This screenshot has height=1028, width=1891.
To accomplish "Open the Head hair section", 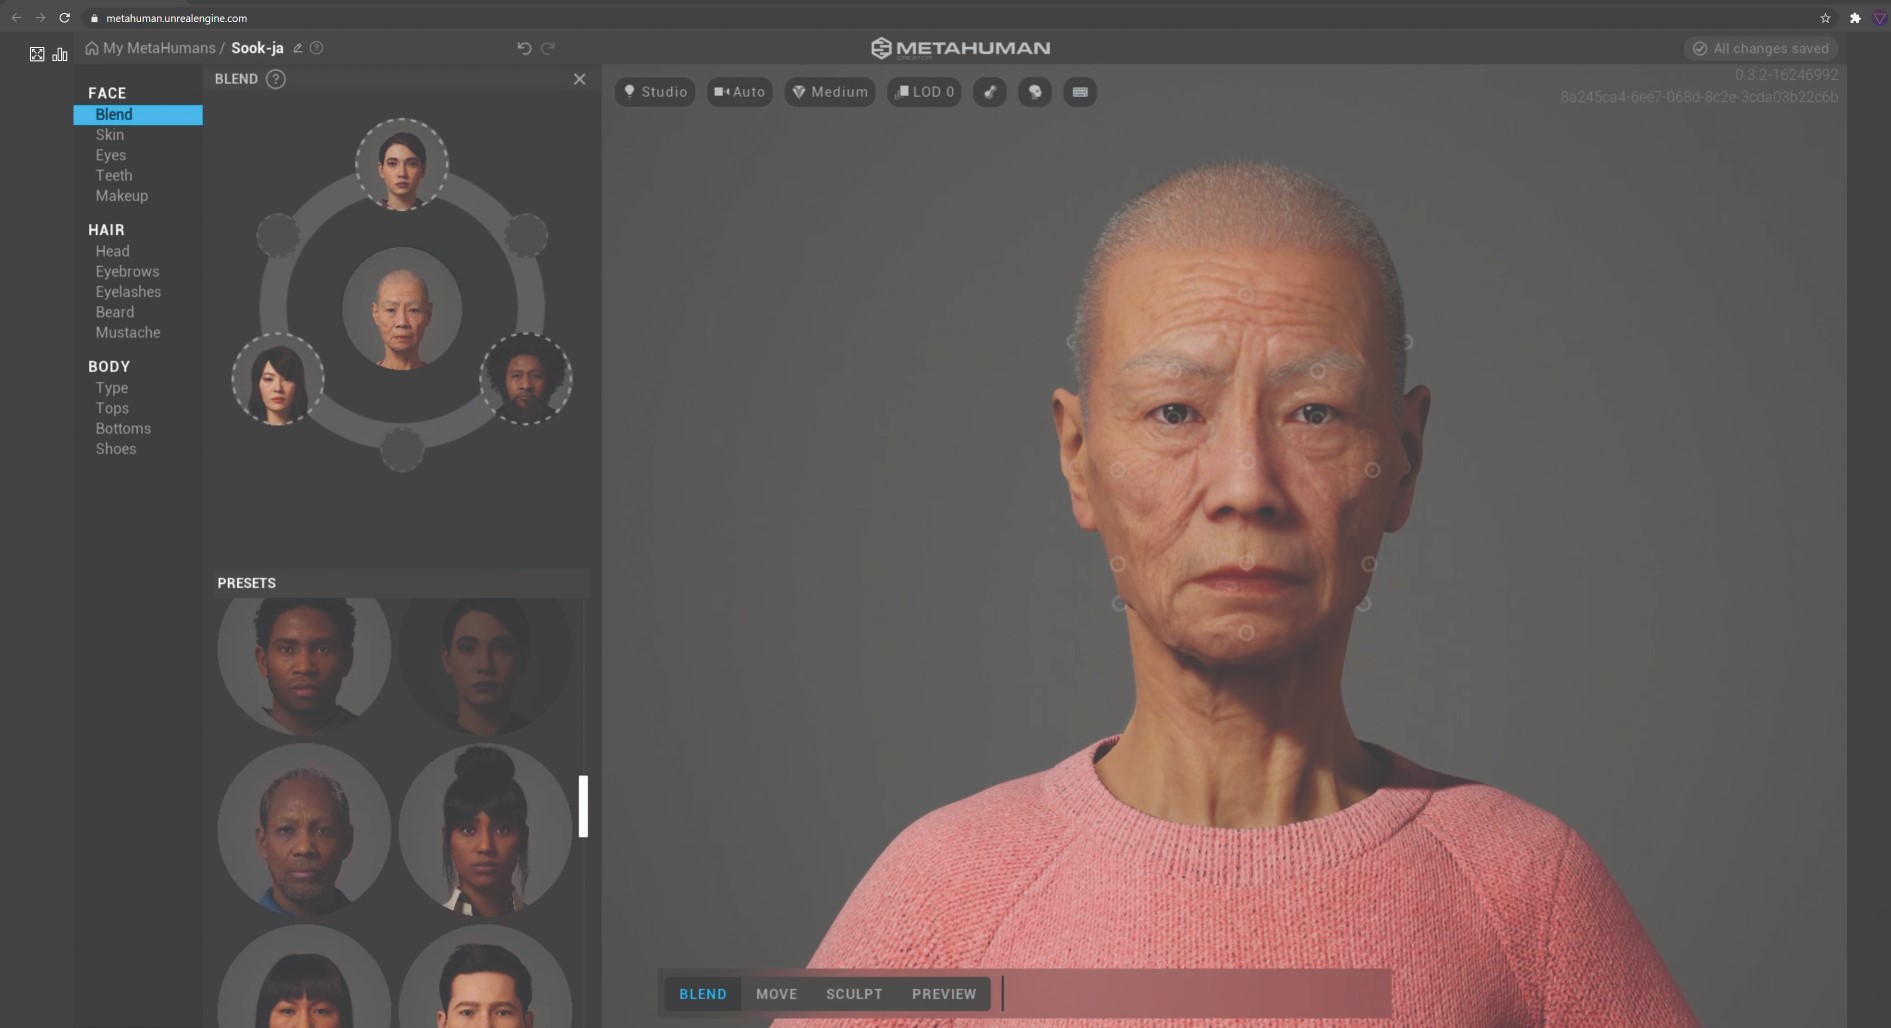I will click(113, 251).
